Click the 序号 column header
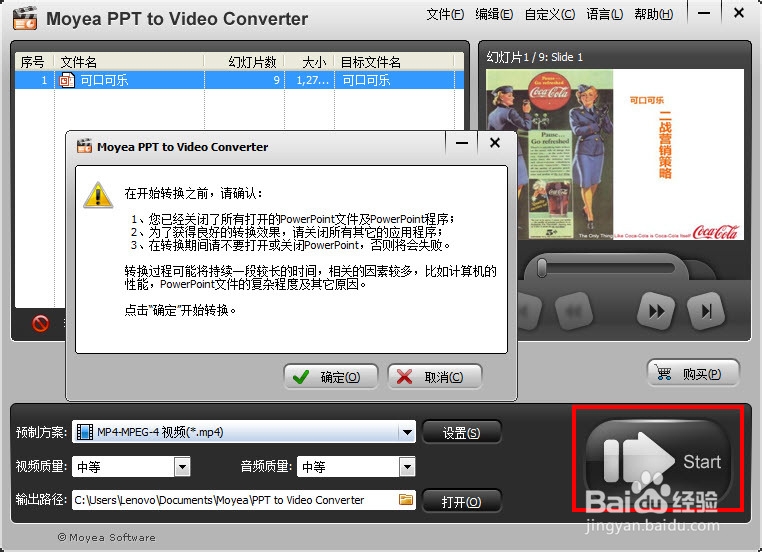Viewport: 762px width, 552px height. [x=34, y=62]
